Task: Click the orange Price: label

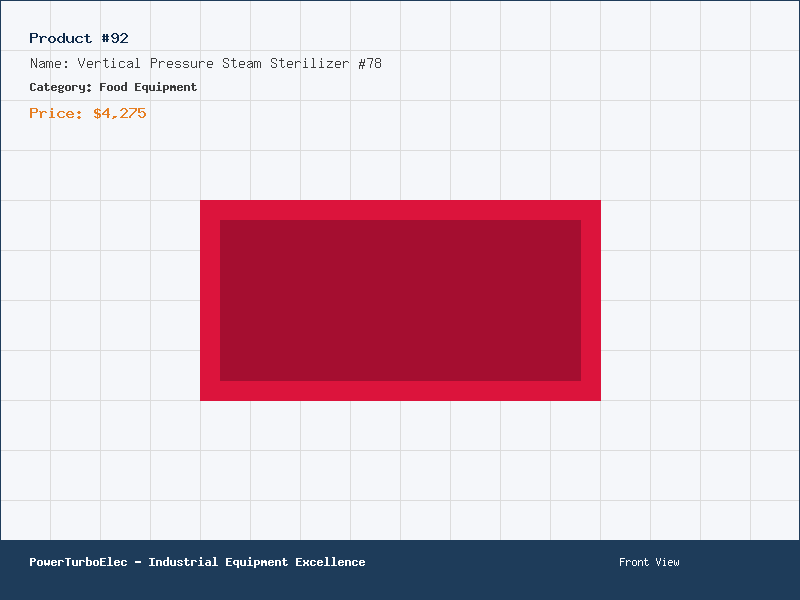Action: click(56, 113)
